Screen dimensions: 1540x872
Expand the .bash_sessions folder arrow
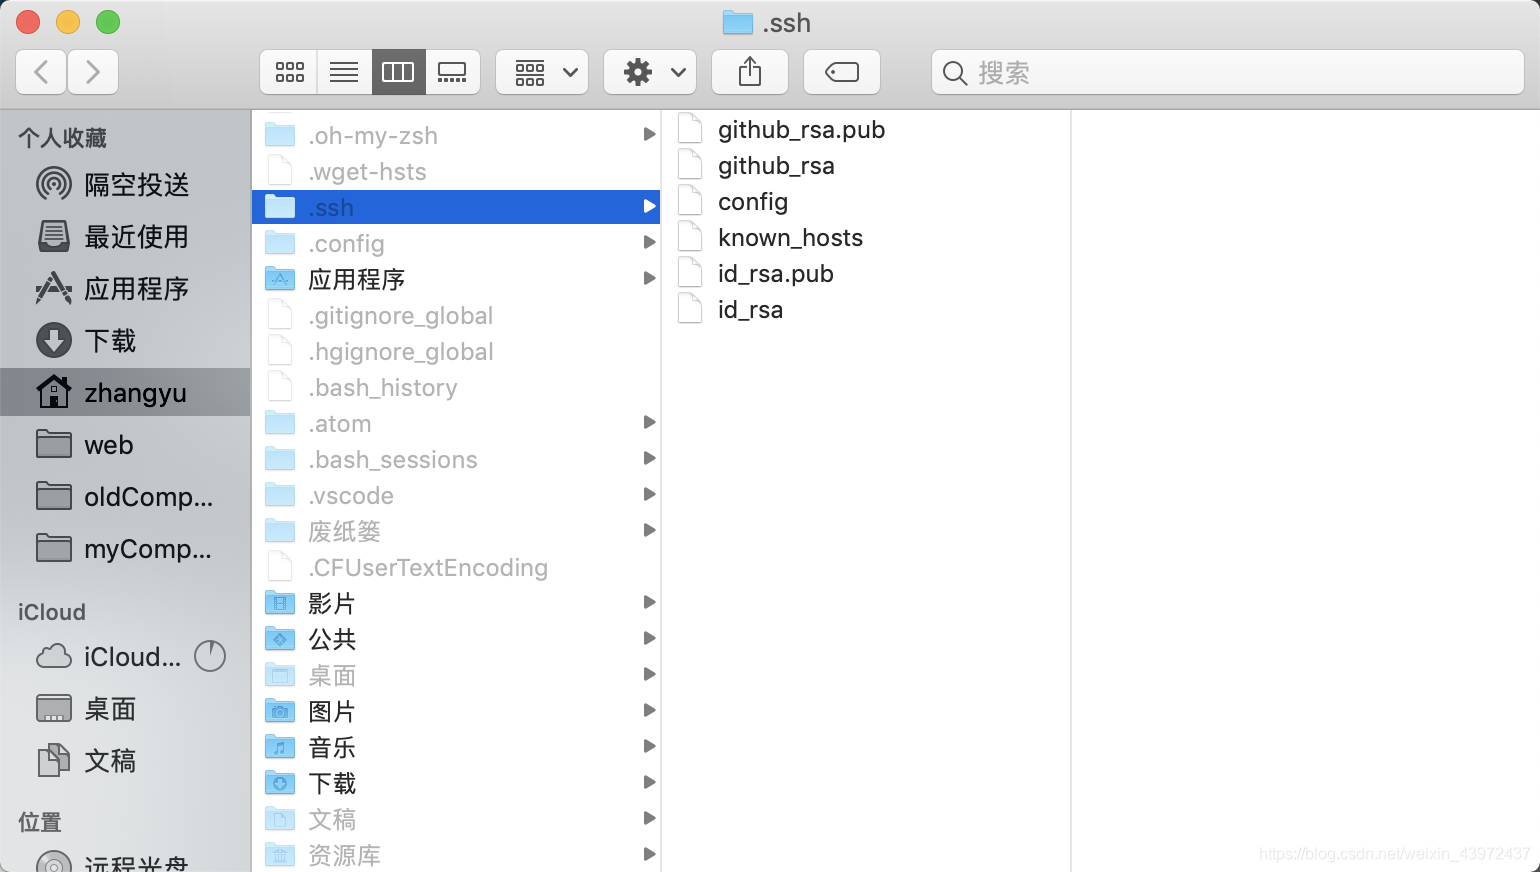(x=649, y=459)
